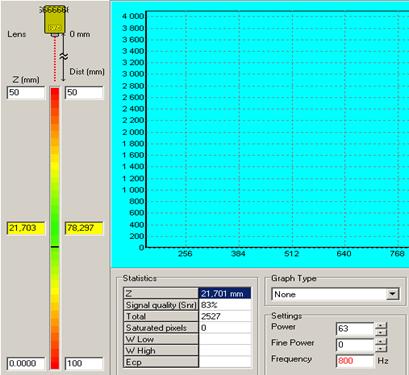Viewport: 409px width, 375px height.
Task: Click the Fine Power field showing 0
Action: 355,345
